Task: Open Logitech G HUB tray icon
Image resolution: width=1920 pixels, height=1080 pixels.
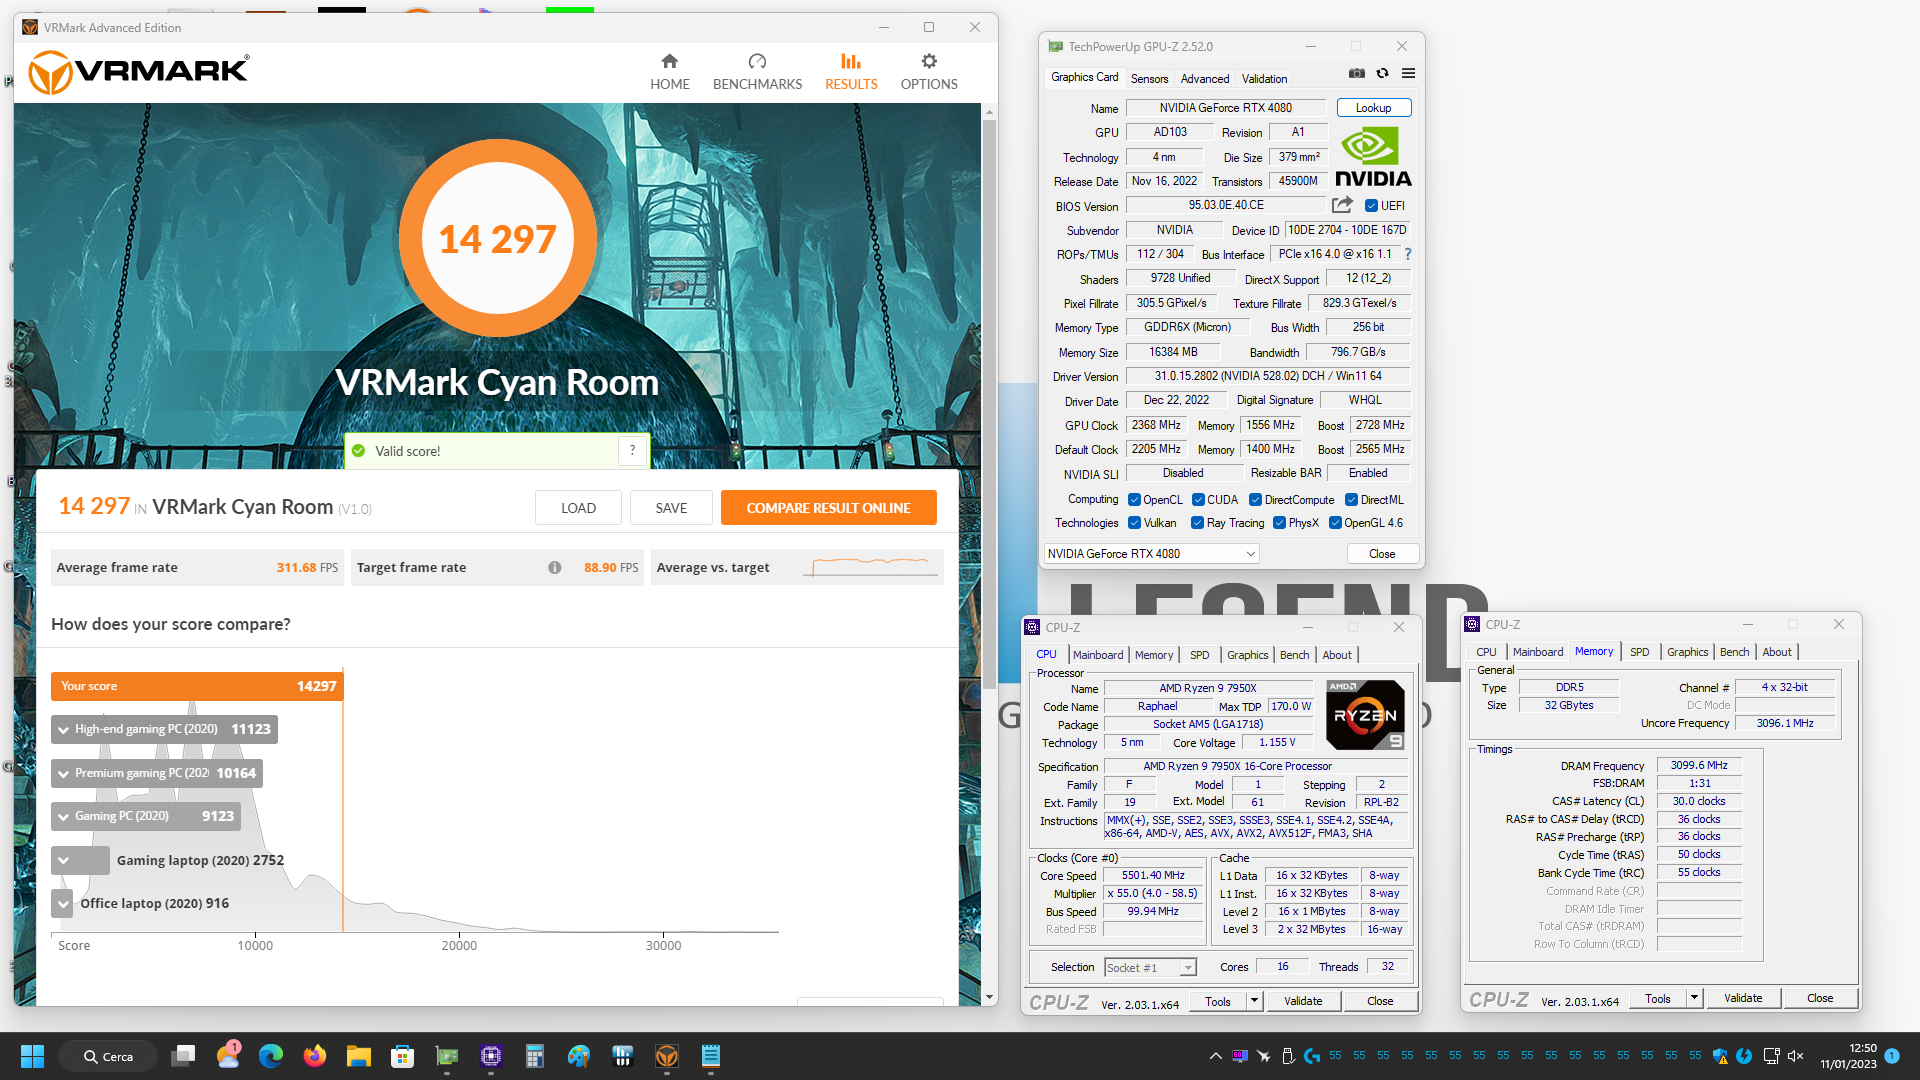Action: (1312, 1056)
